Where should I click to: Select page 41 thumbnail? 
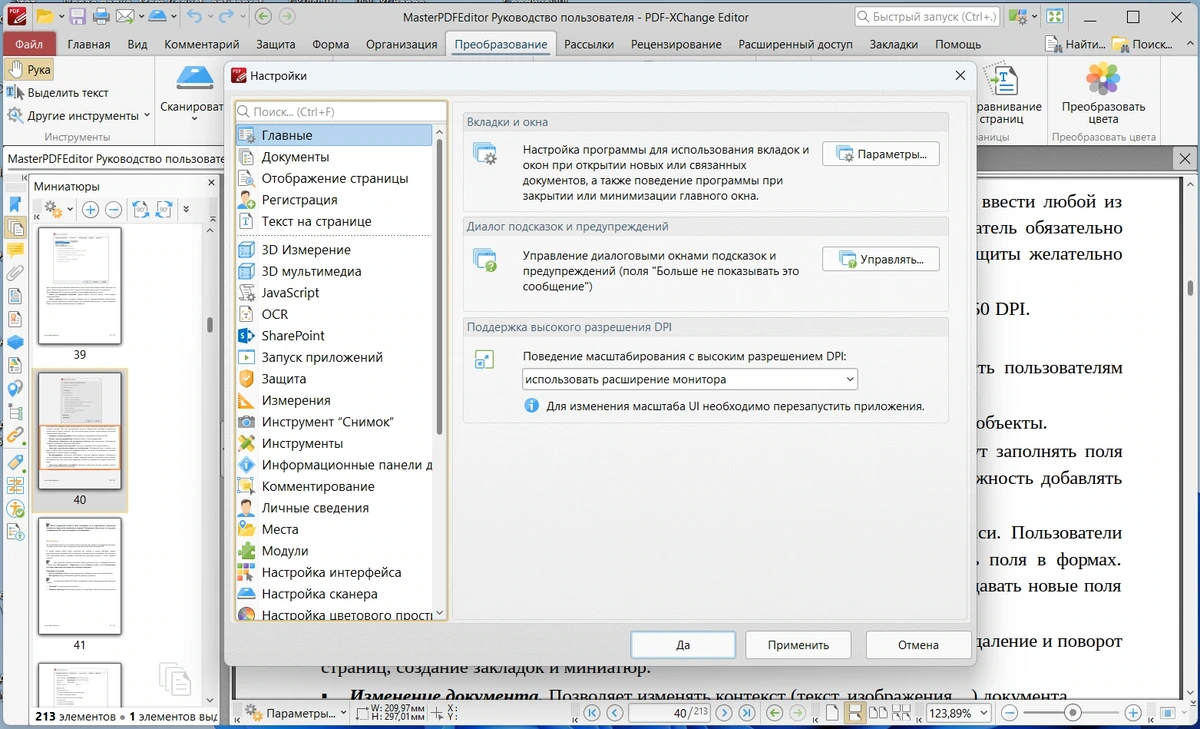click(80, 576)
